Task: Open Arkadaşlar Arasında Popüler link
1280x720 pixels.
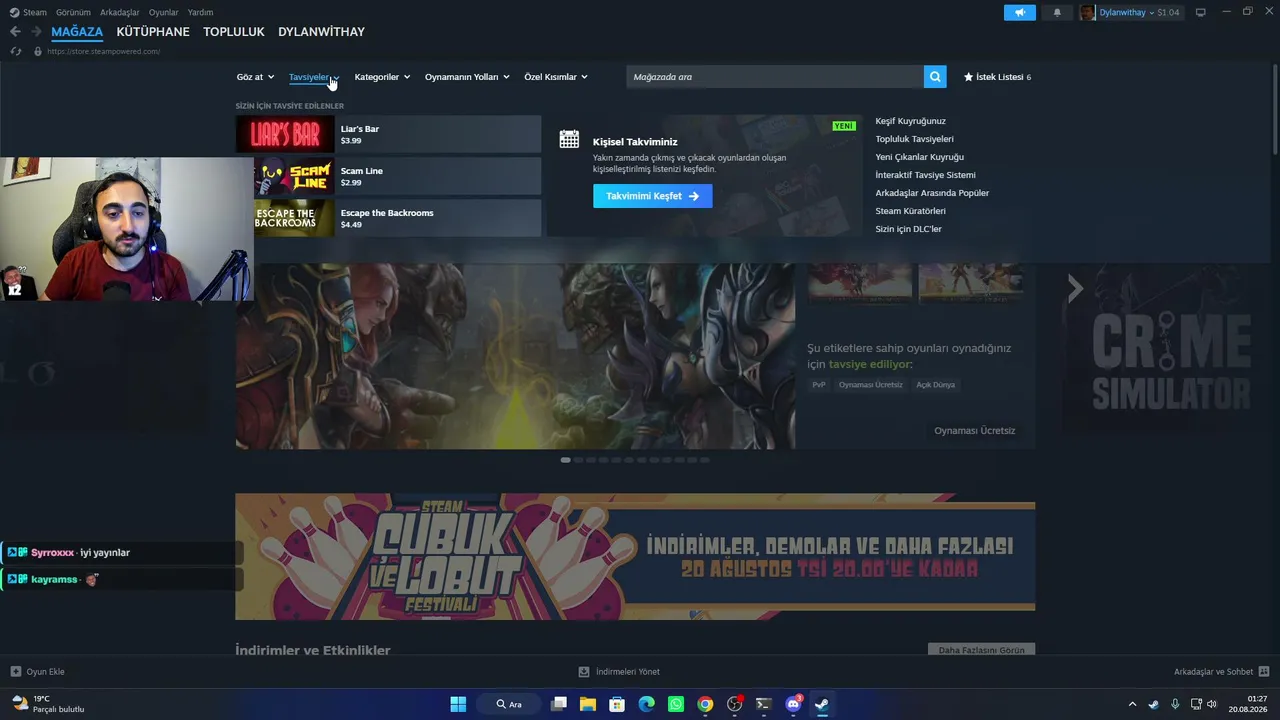Action: pos(932,193)
